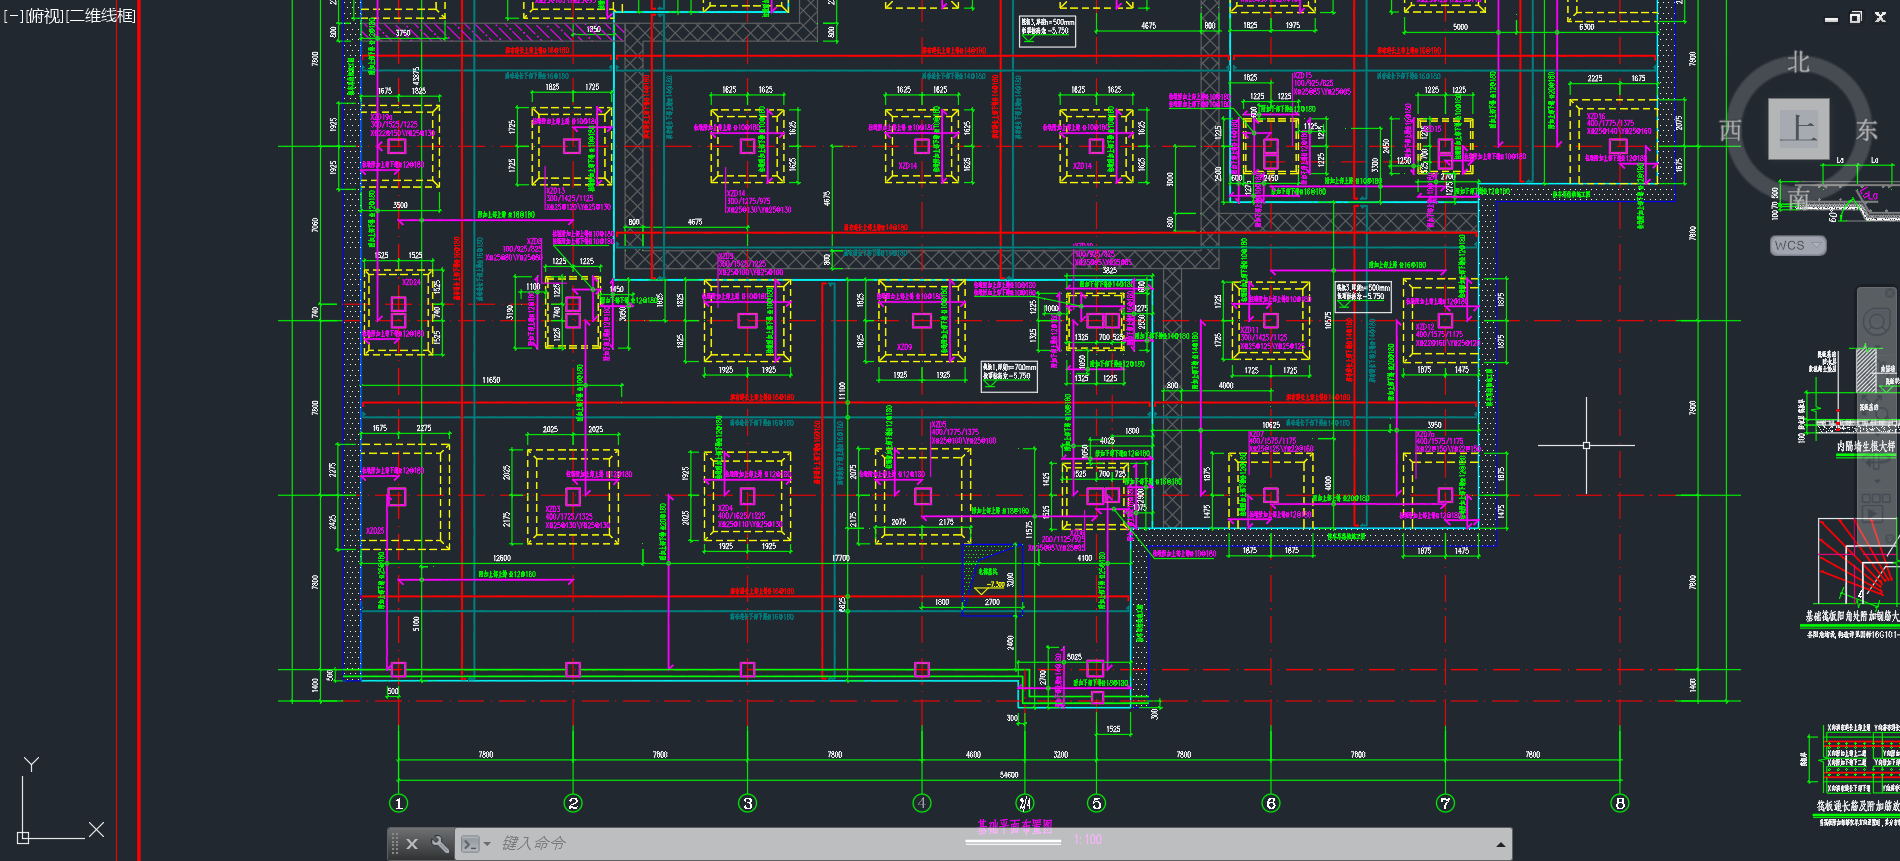Click the ViewCube 上 top face
The width and height of the screenshot is (1900, 861).
1798,128
